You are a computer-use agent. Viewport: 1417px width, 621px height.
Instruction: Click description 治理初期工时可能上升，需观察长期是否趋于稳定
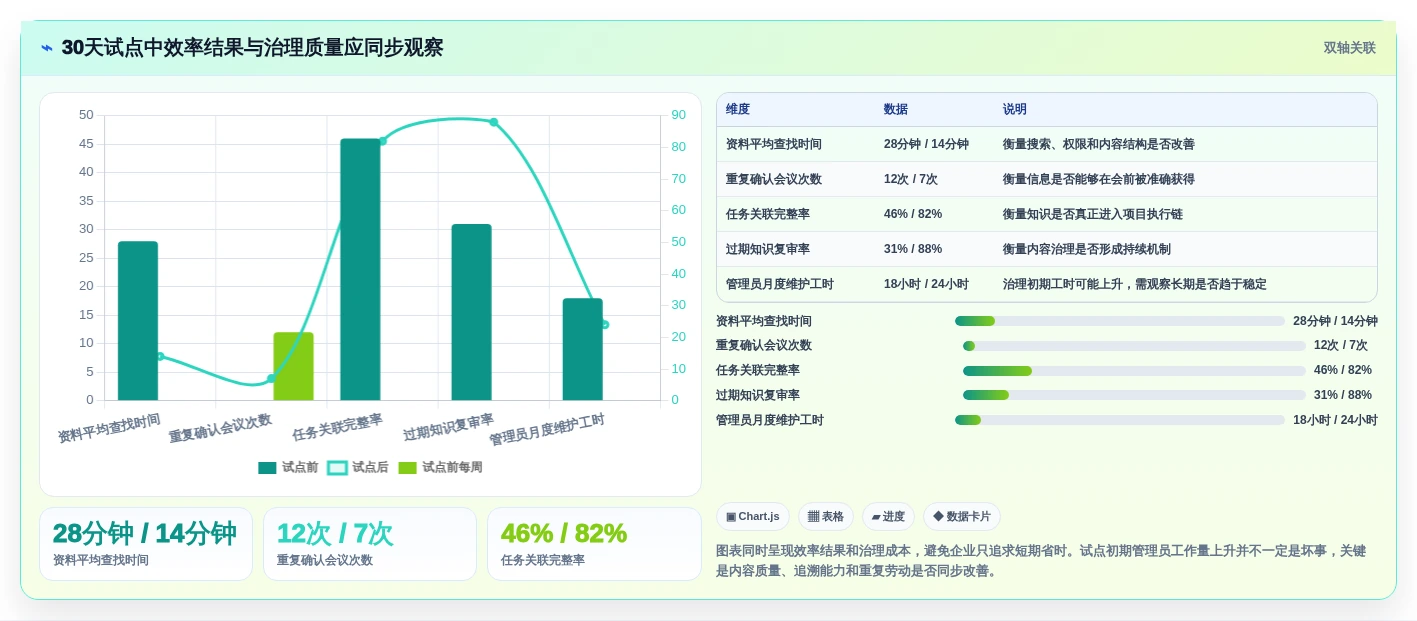coord(1135,284)
